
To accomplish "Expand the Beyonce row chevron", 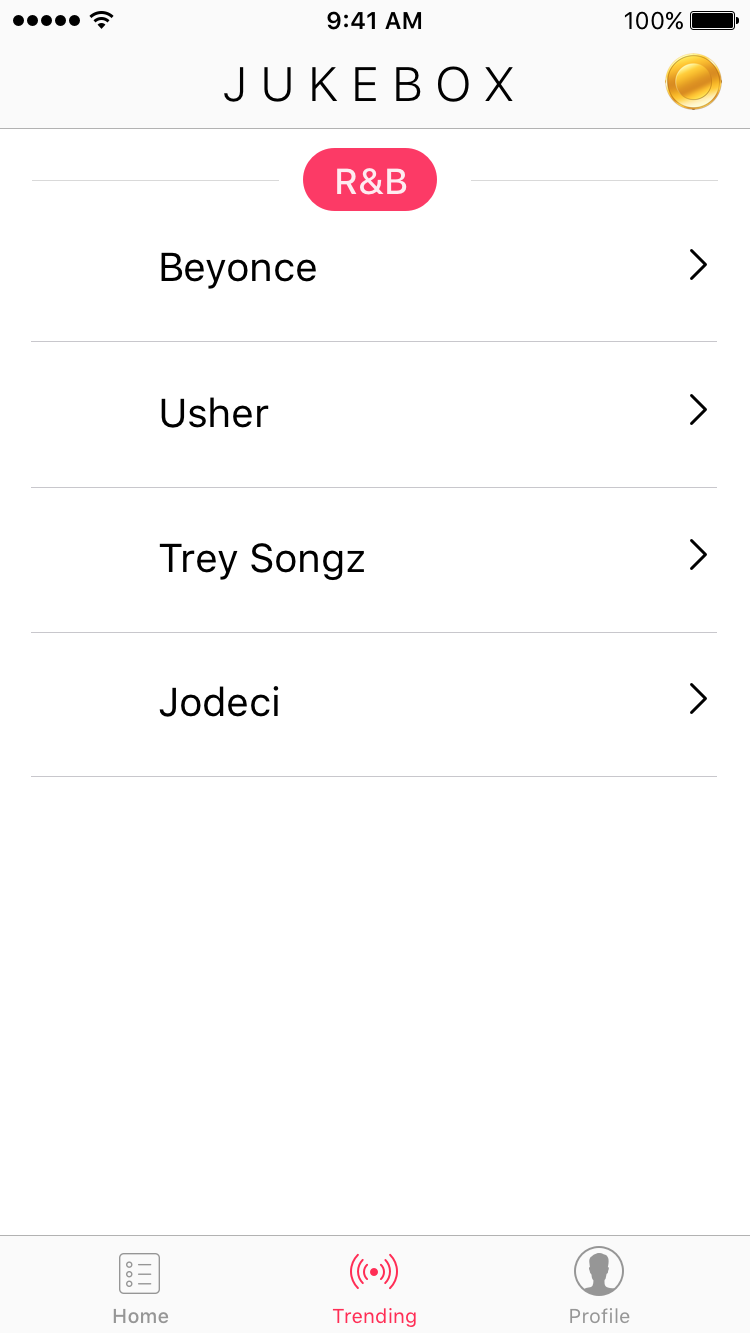I will pos(698,265).
